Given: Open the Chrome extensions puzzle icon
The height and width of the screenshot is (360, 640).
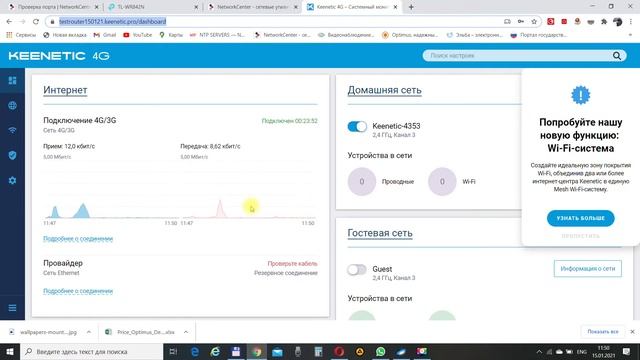Looking at the screenshot, I should pyautogui.click(x=604, y=21).
